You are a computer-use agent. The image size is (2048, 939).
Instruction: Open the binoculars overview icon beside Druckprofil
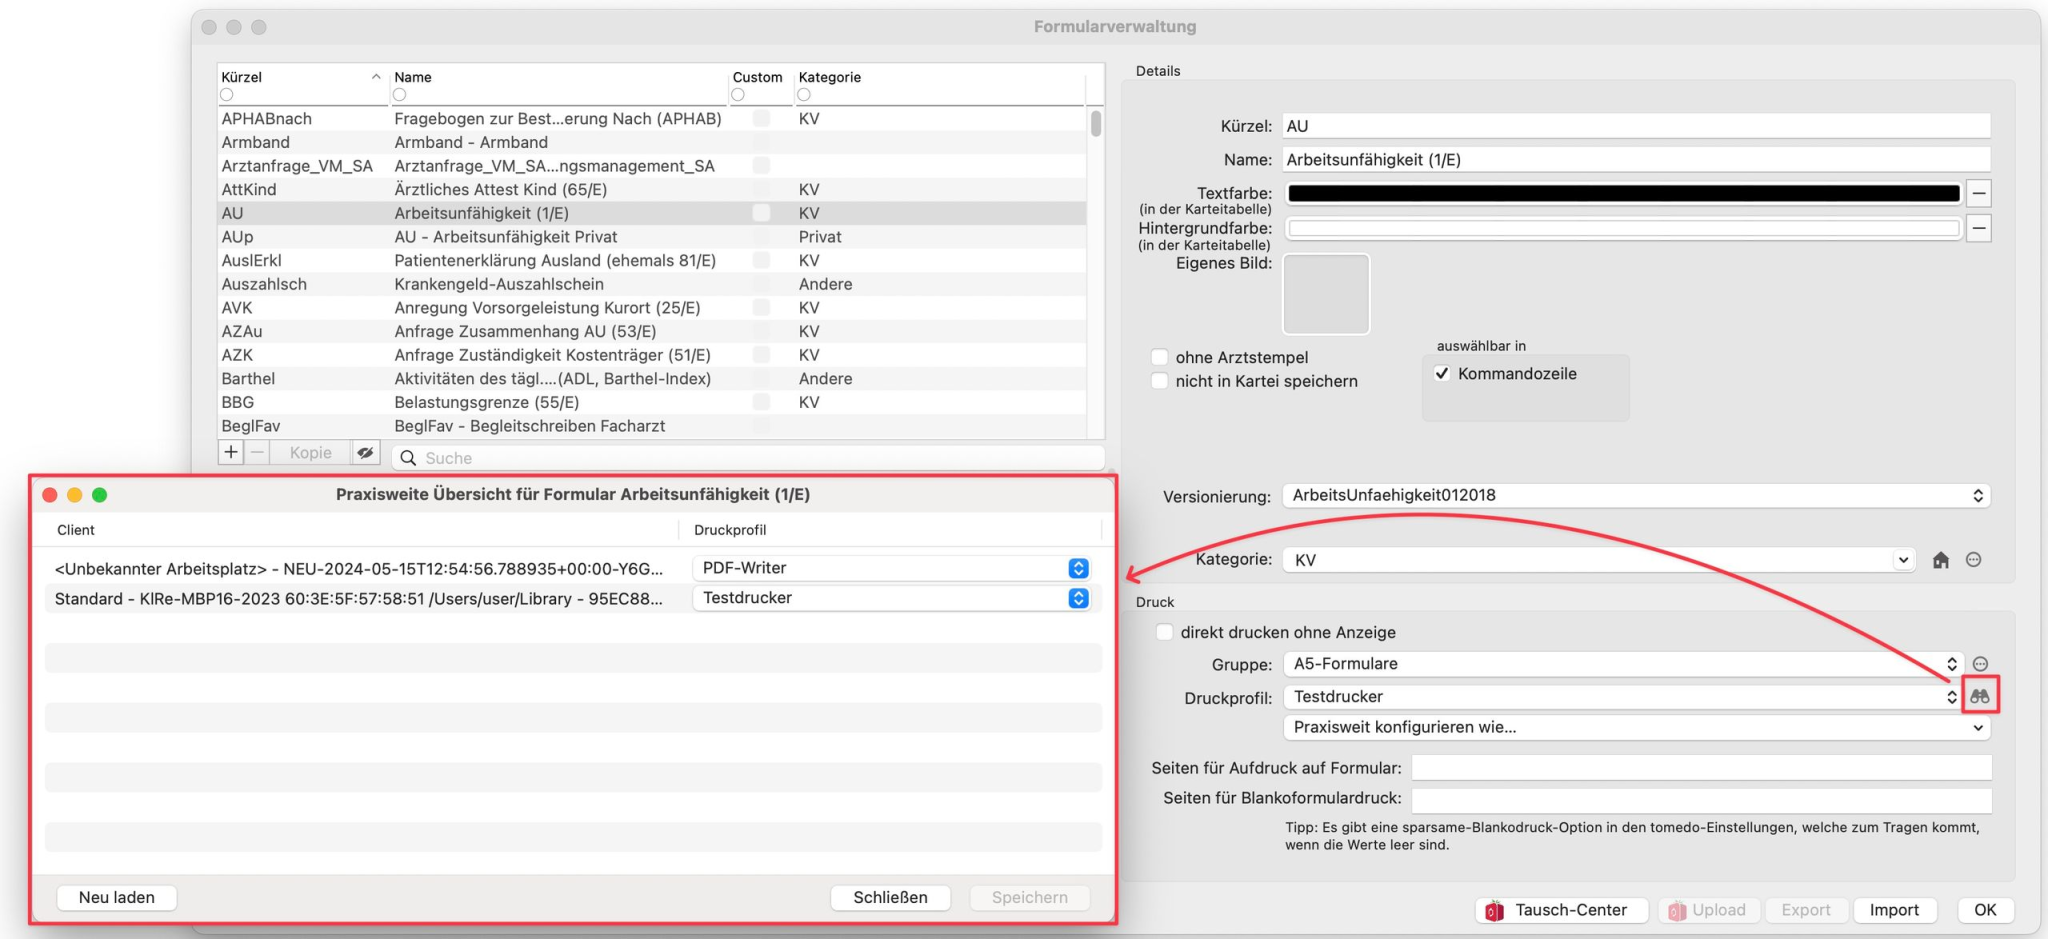click(1979, 696)
